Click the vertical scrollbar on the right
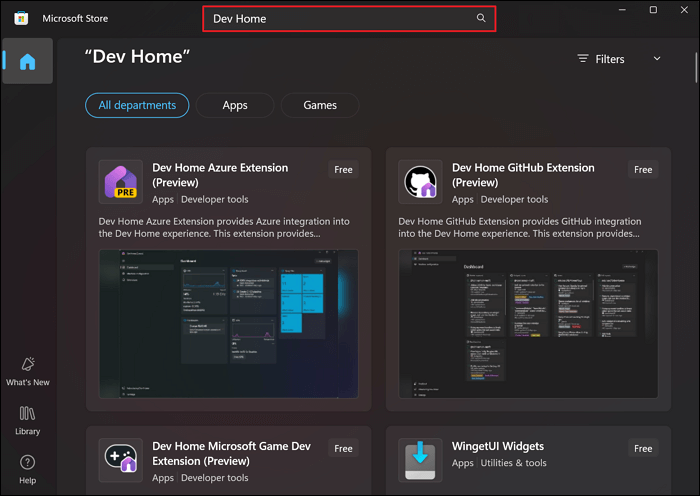This screenshot has width=700, height=496. click(696, 67)
